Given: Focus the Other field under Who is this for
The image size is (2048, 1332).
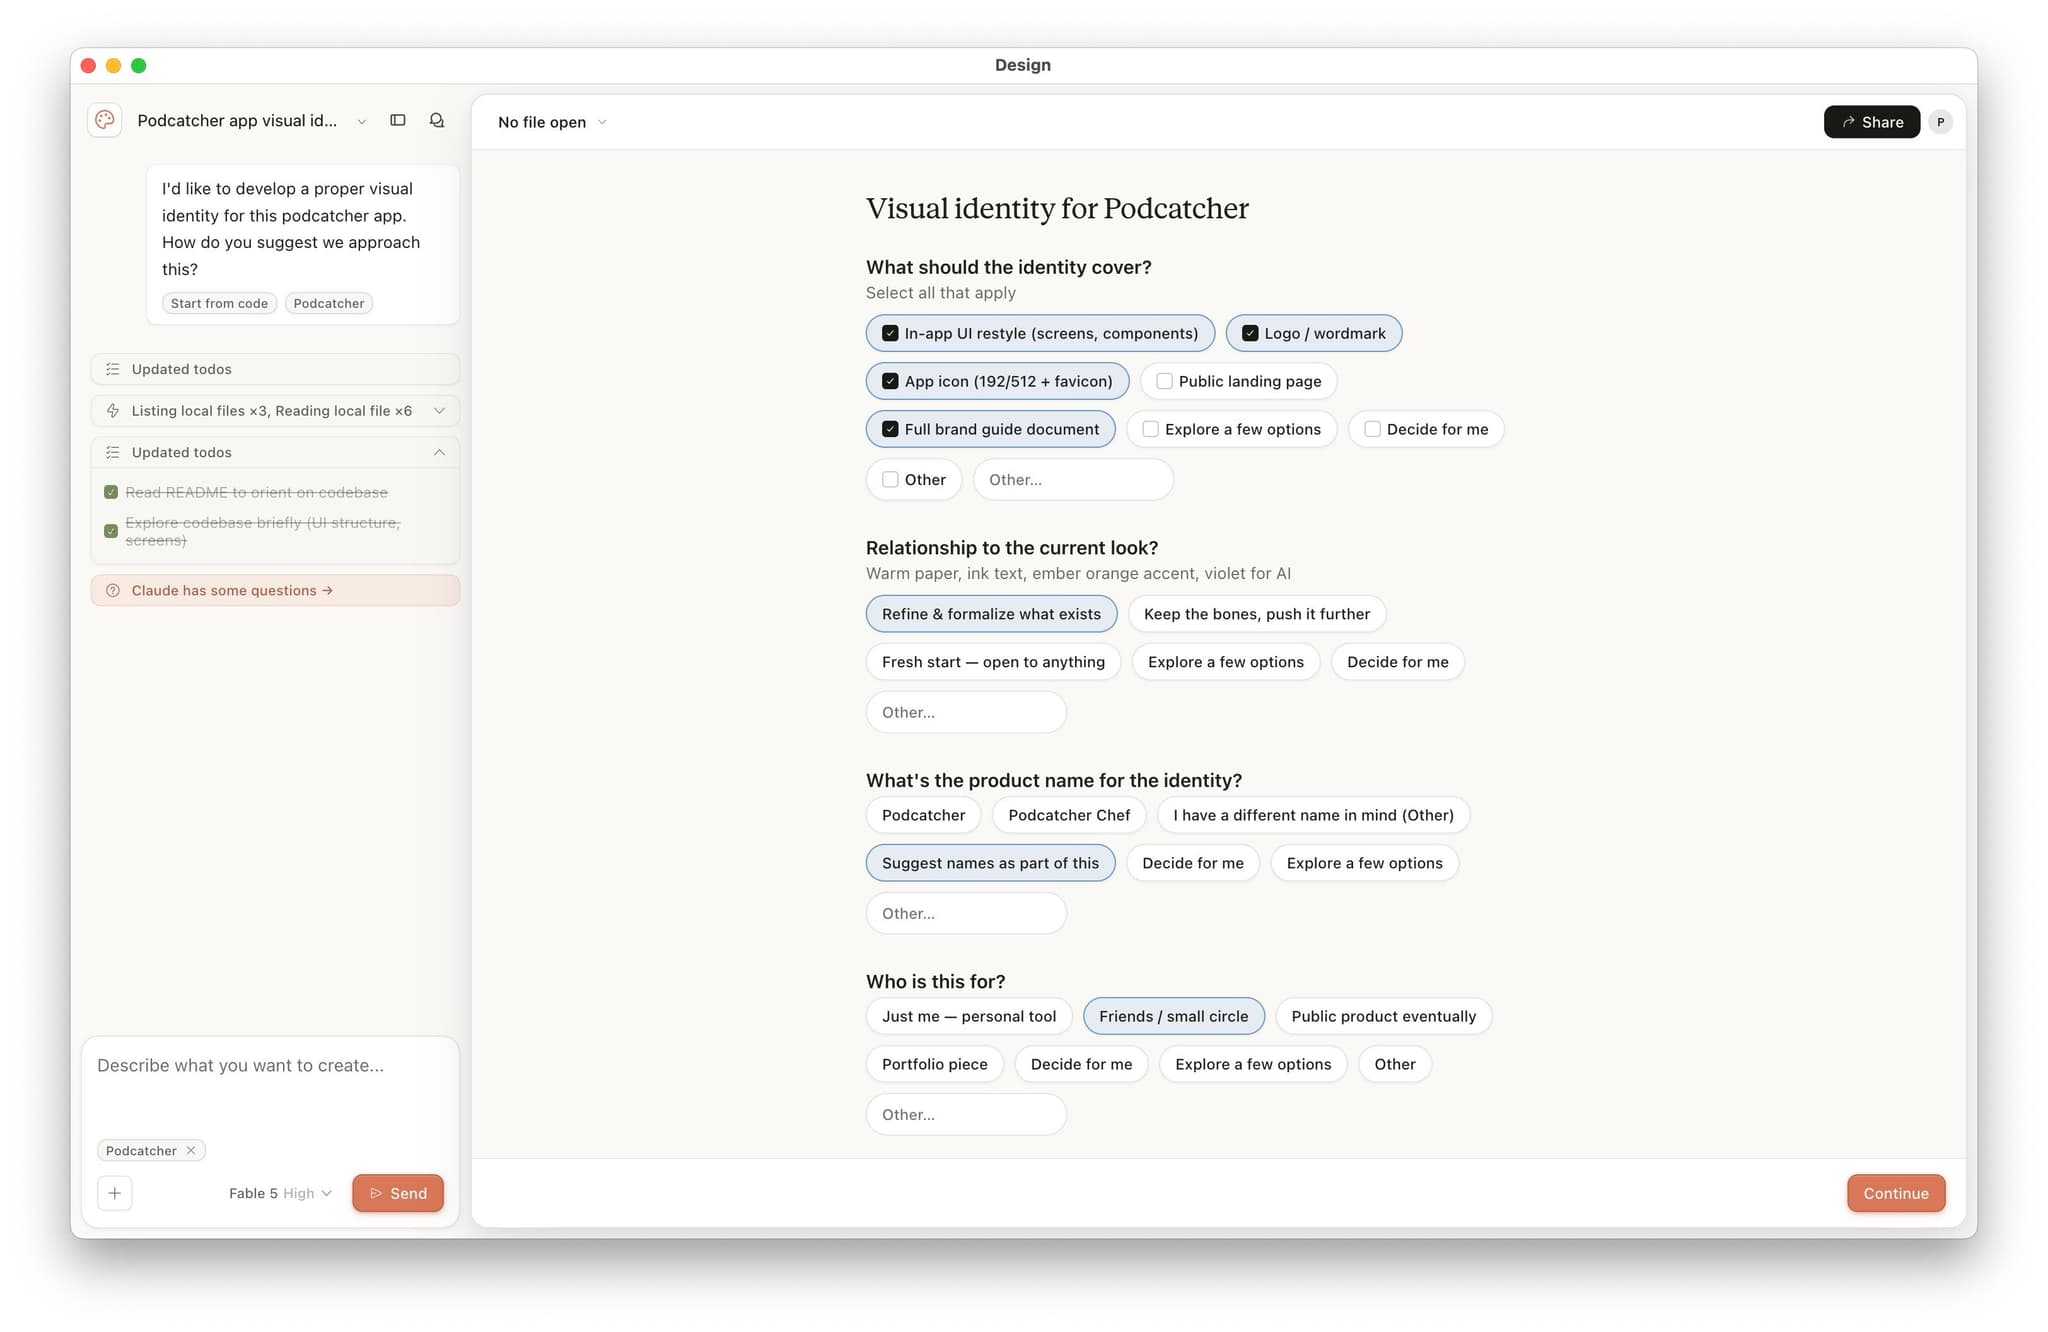Looking at the screenshot, I should pyautogui.click(x=966, y=1115).
